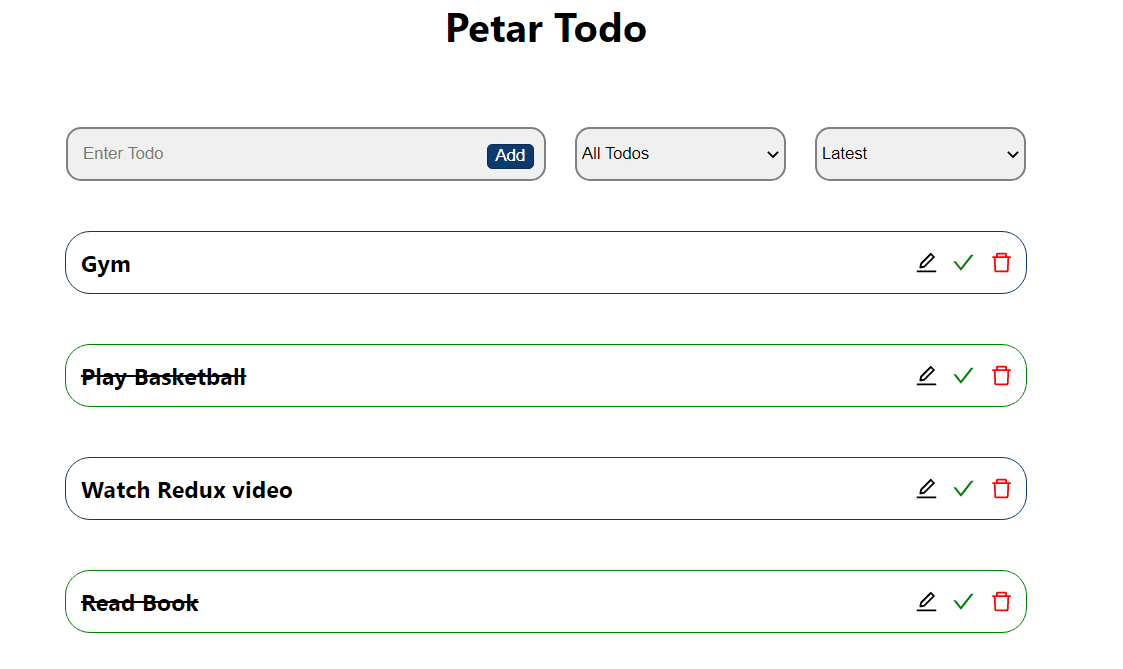Click the strikethrough Read Book text

click(x=140, y=603)
